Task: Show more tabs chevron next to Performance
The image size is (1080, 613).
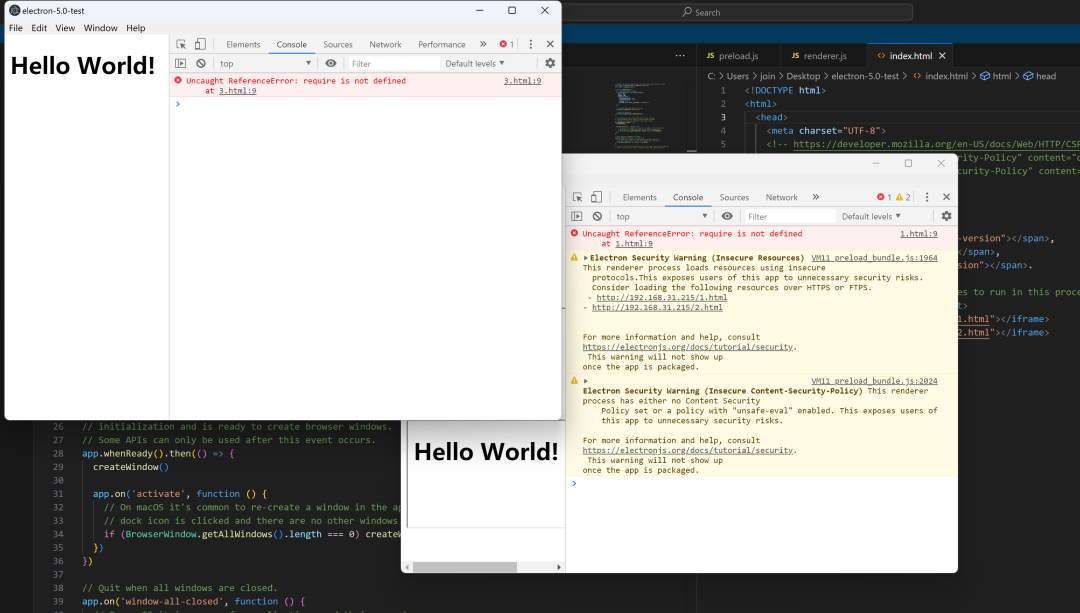Action: [x=483, y=44]
